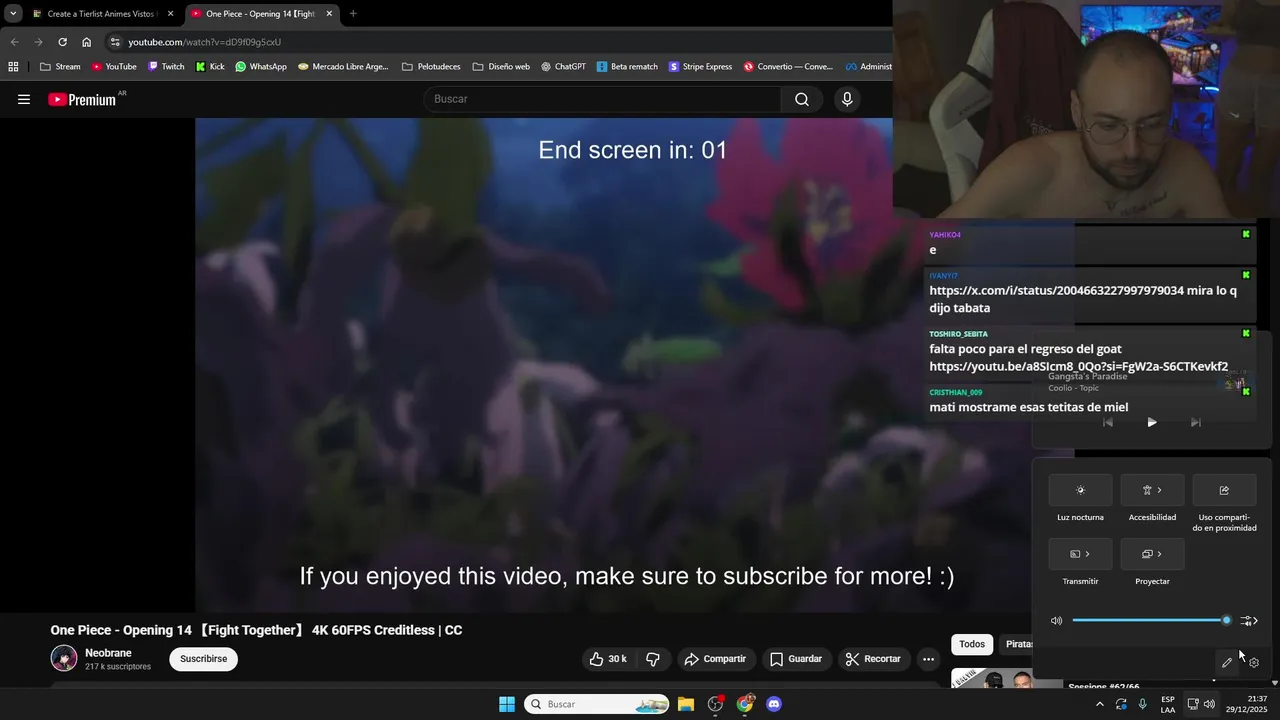Toggle Luz nocturna night light tile

tap(1080, 490)
